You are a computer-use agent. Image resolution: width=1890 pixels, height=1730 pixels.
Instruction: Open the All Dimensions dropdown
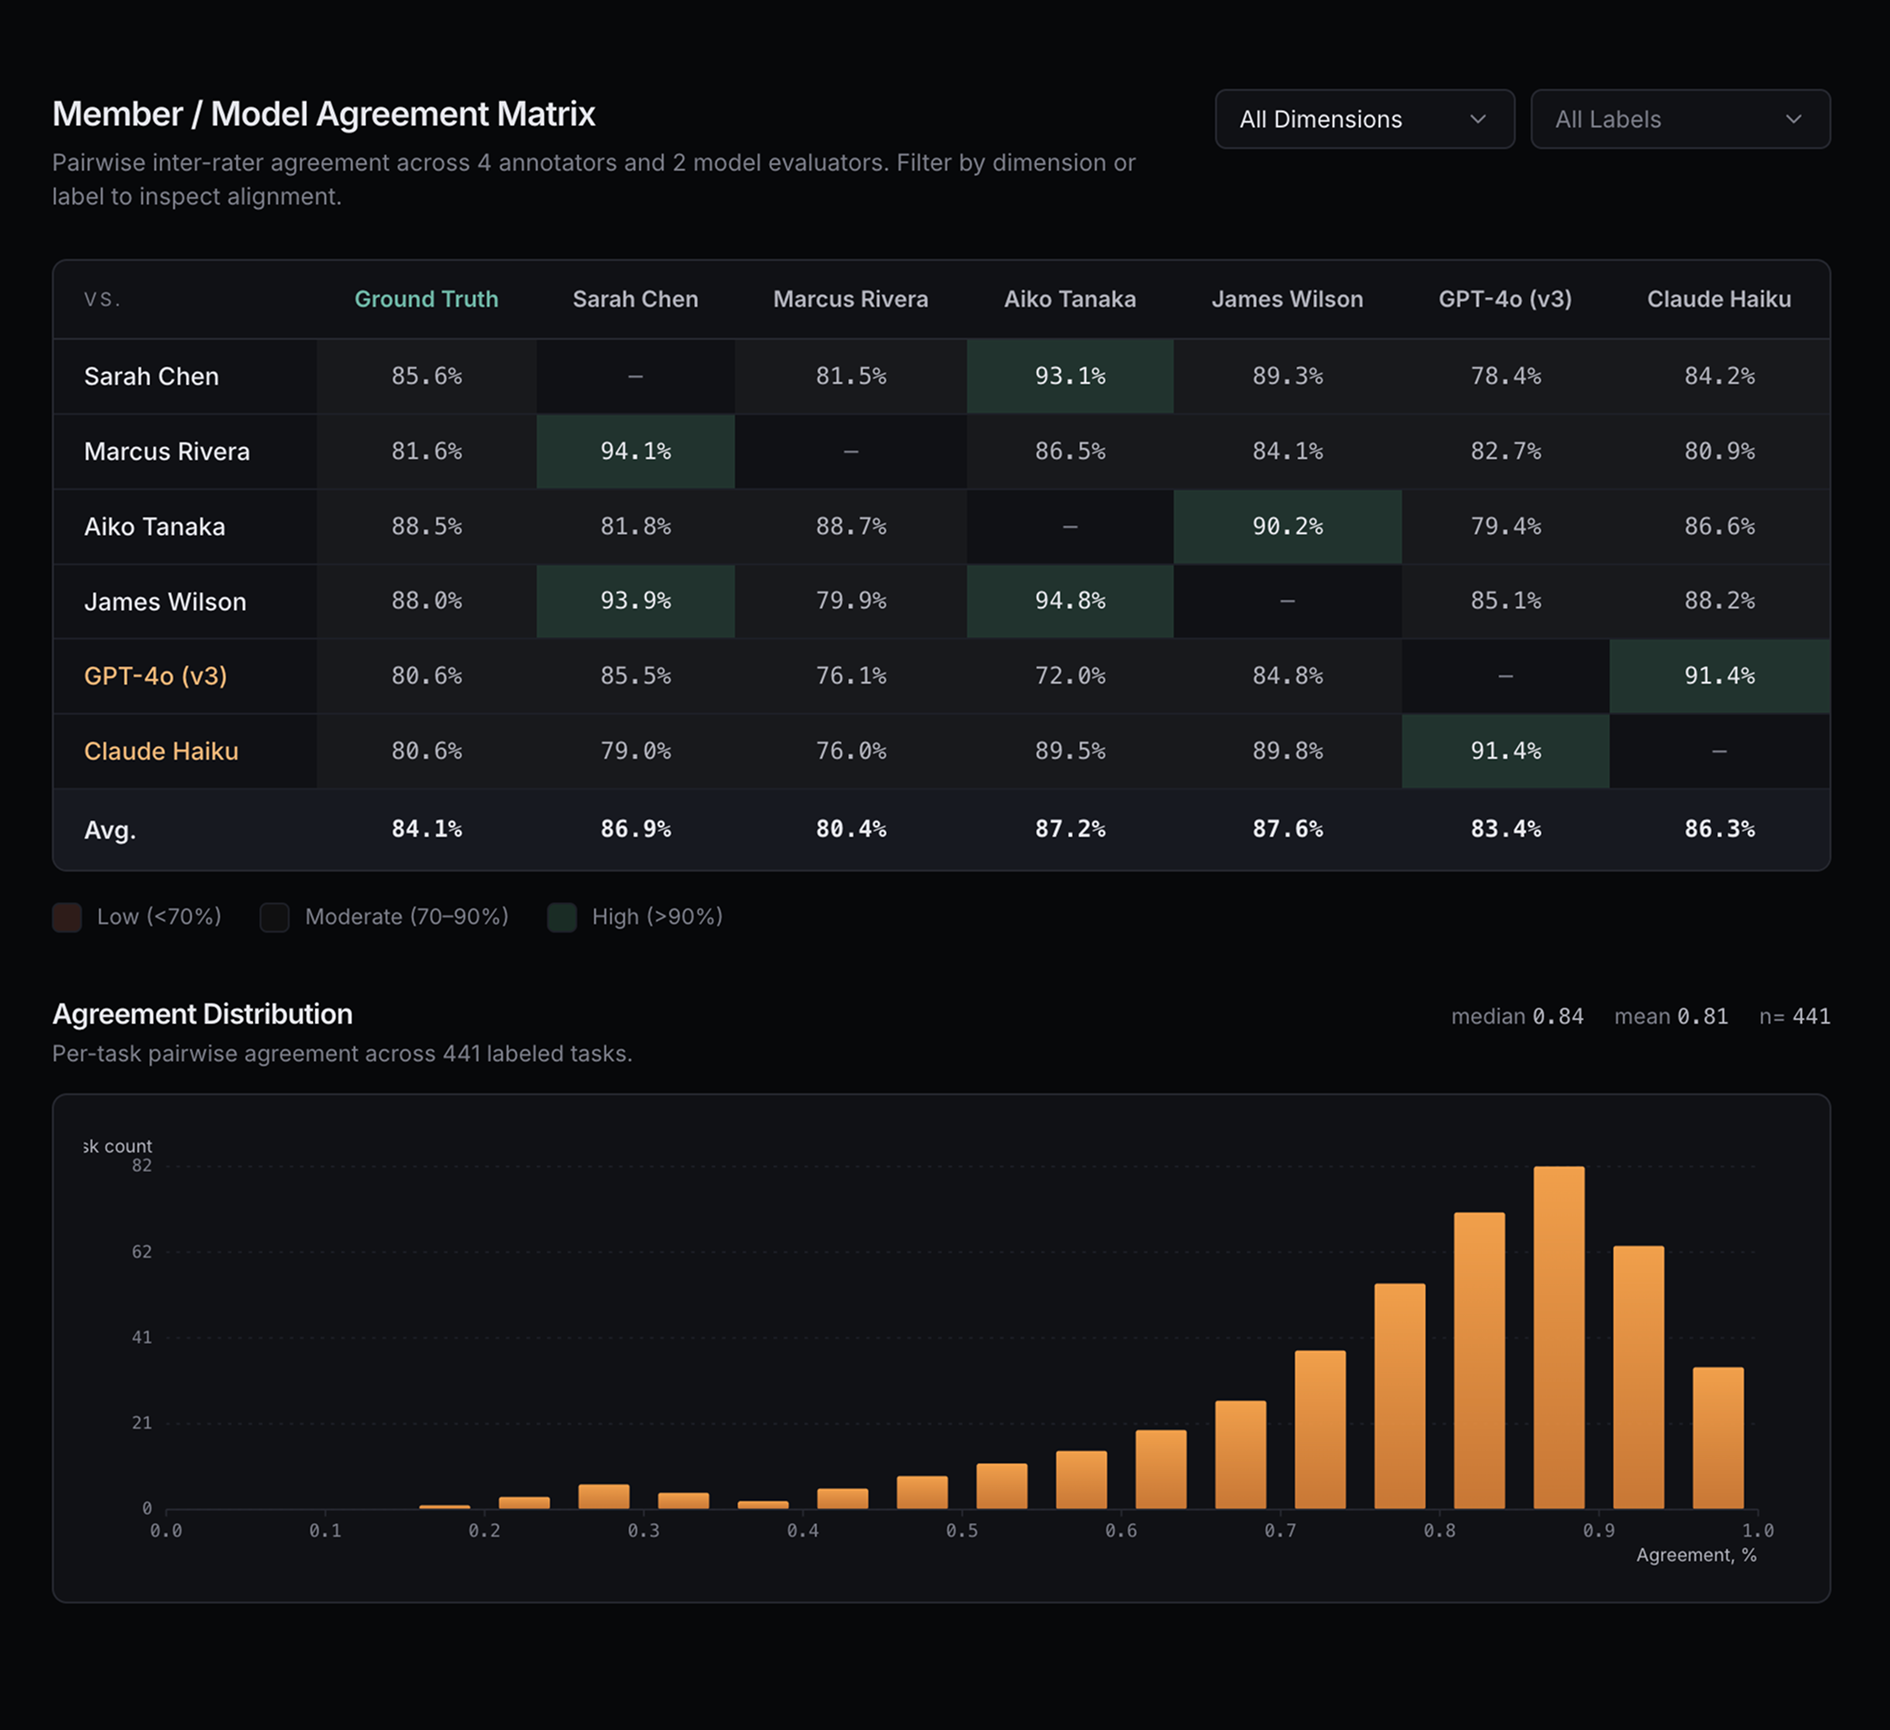(x=1363, y=119)
